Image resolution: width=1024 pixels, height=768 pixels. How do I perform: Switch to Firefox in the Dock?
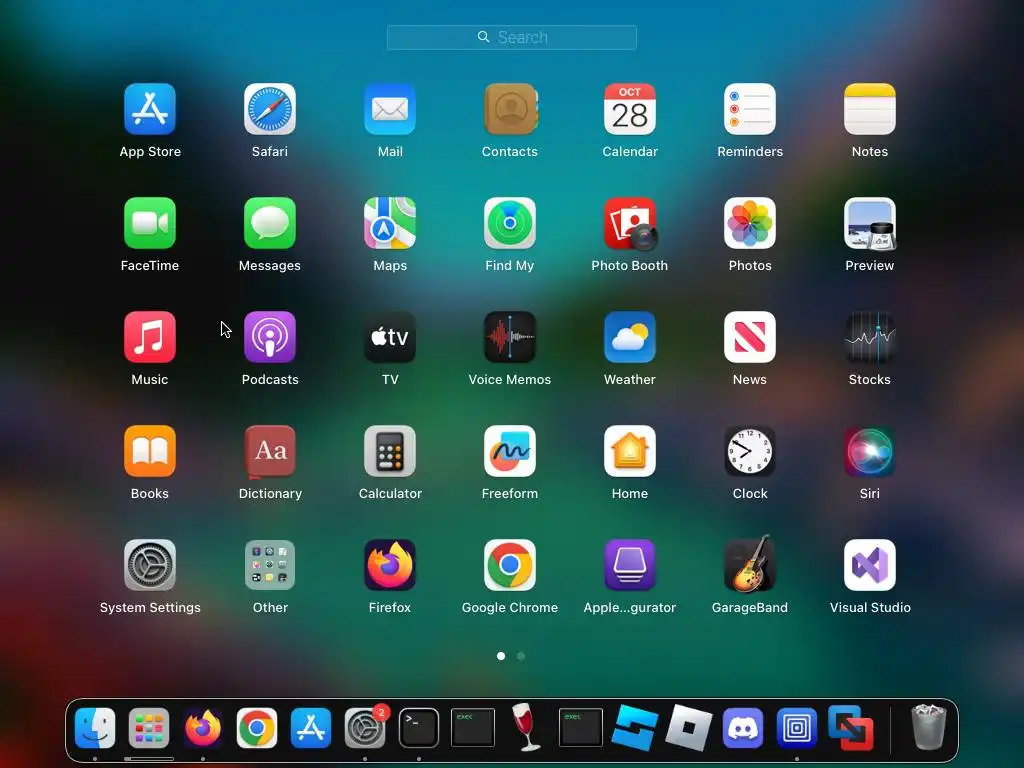click(x=203, y=728)
